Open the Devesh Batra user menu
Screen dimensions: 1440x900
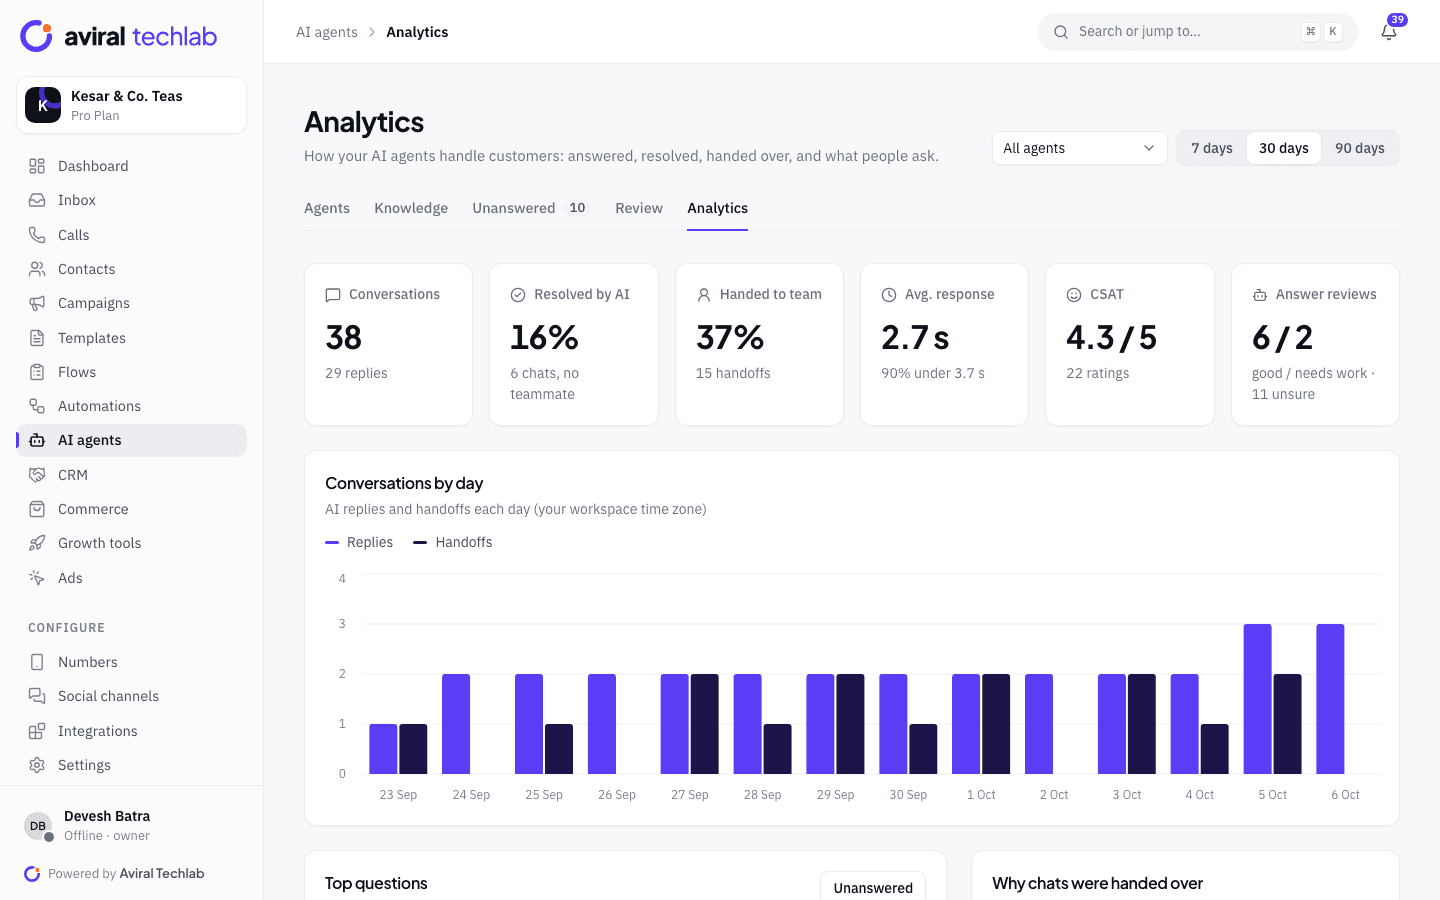pos(132,826)
